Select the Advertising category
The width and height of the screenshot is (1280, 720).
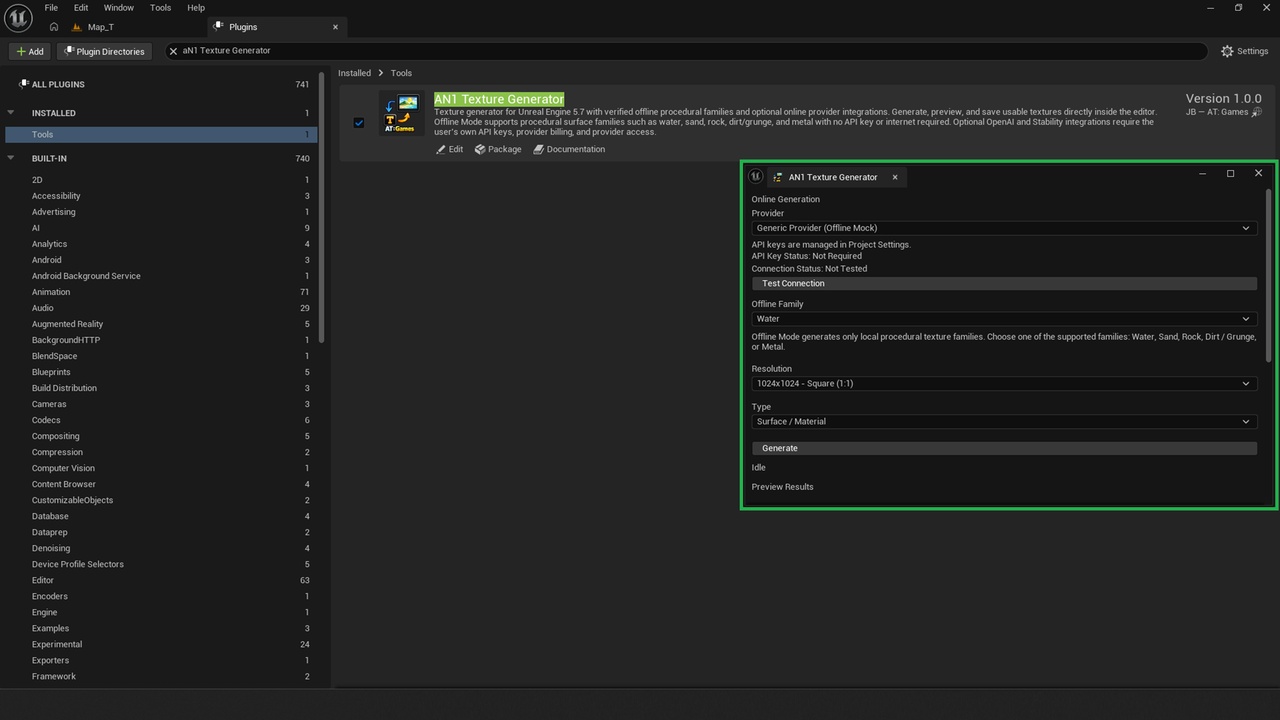click(160, 212)
